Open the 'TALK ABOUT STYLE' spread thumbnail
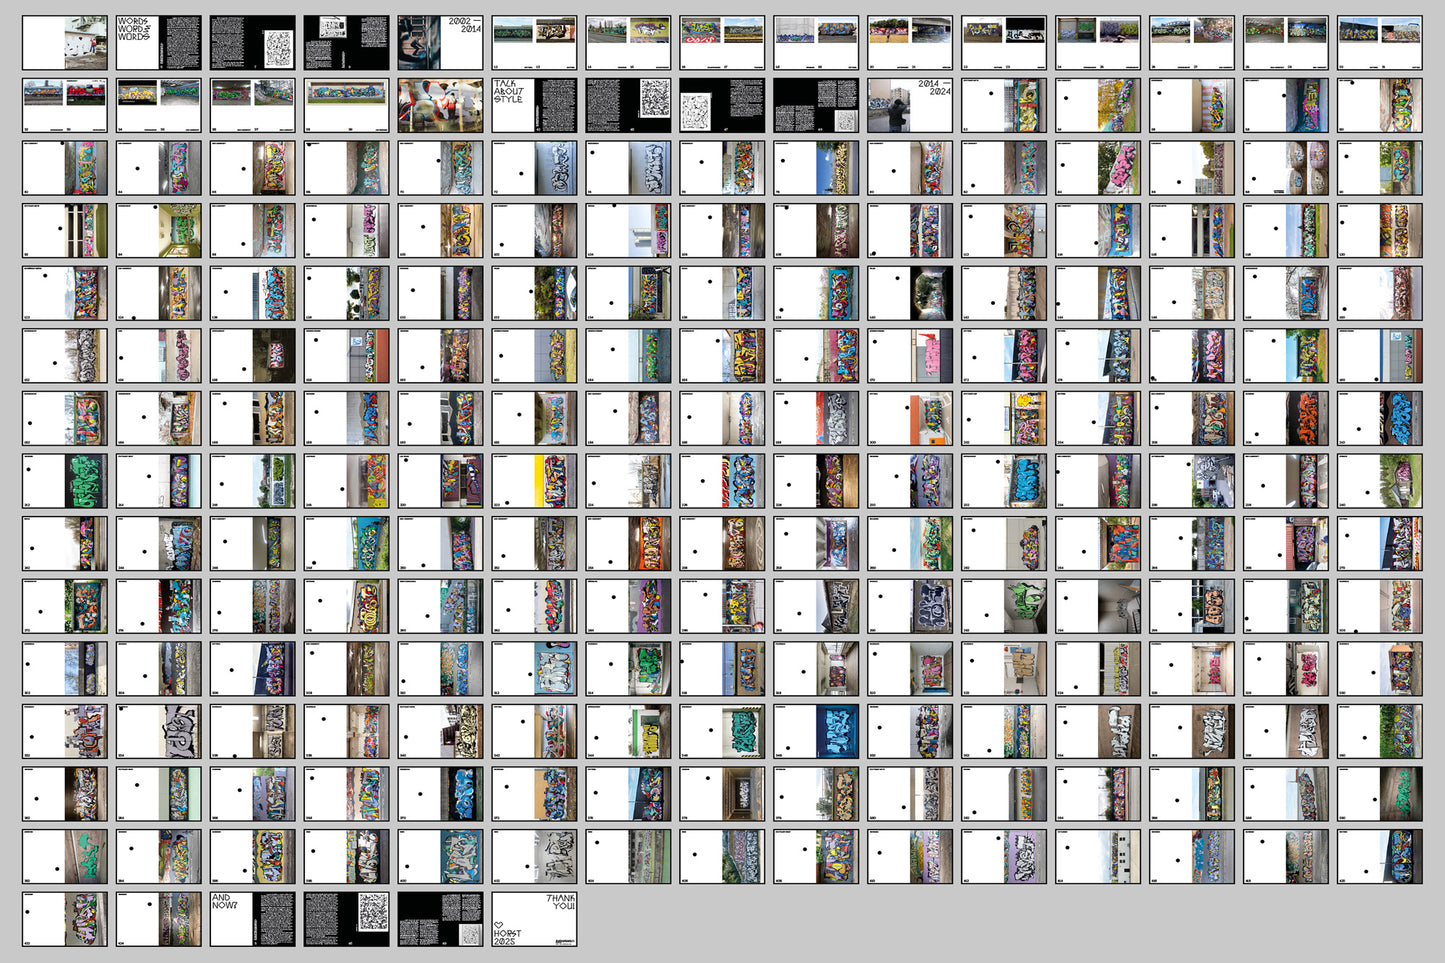Image resolution: width=1445 pixels, height=963 pixels. tap(534, 106)
